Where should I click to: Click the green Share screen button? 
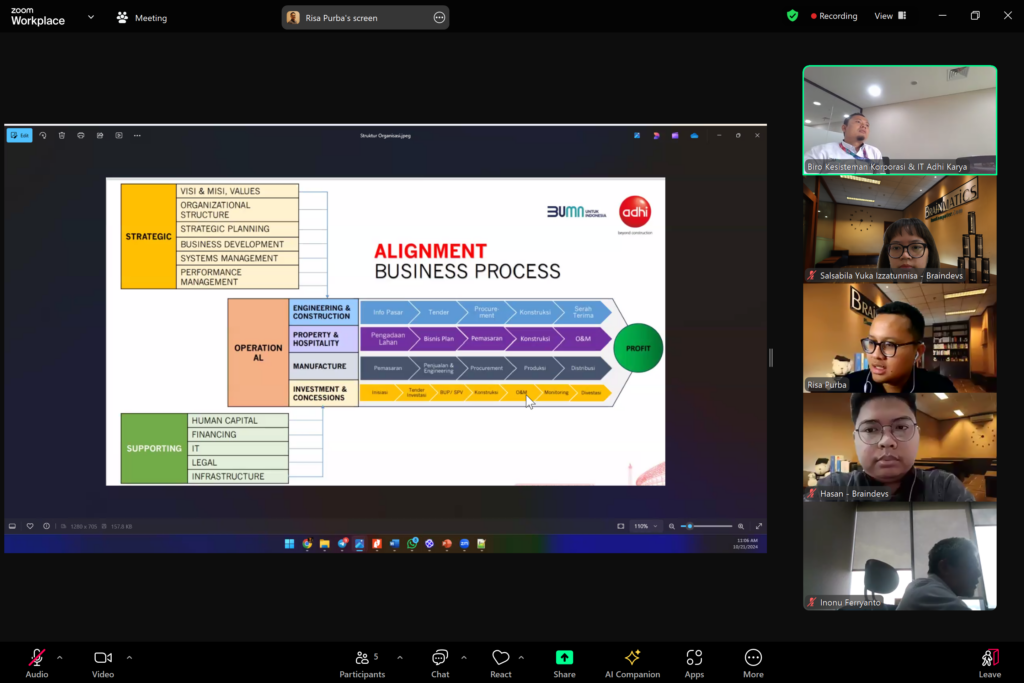click(x=564, y=659)
